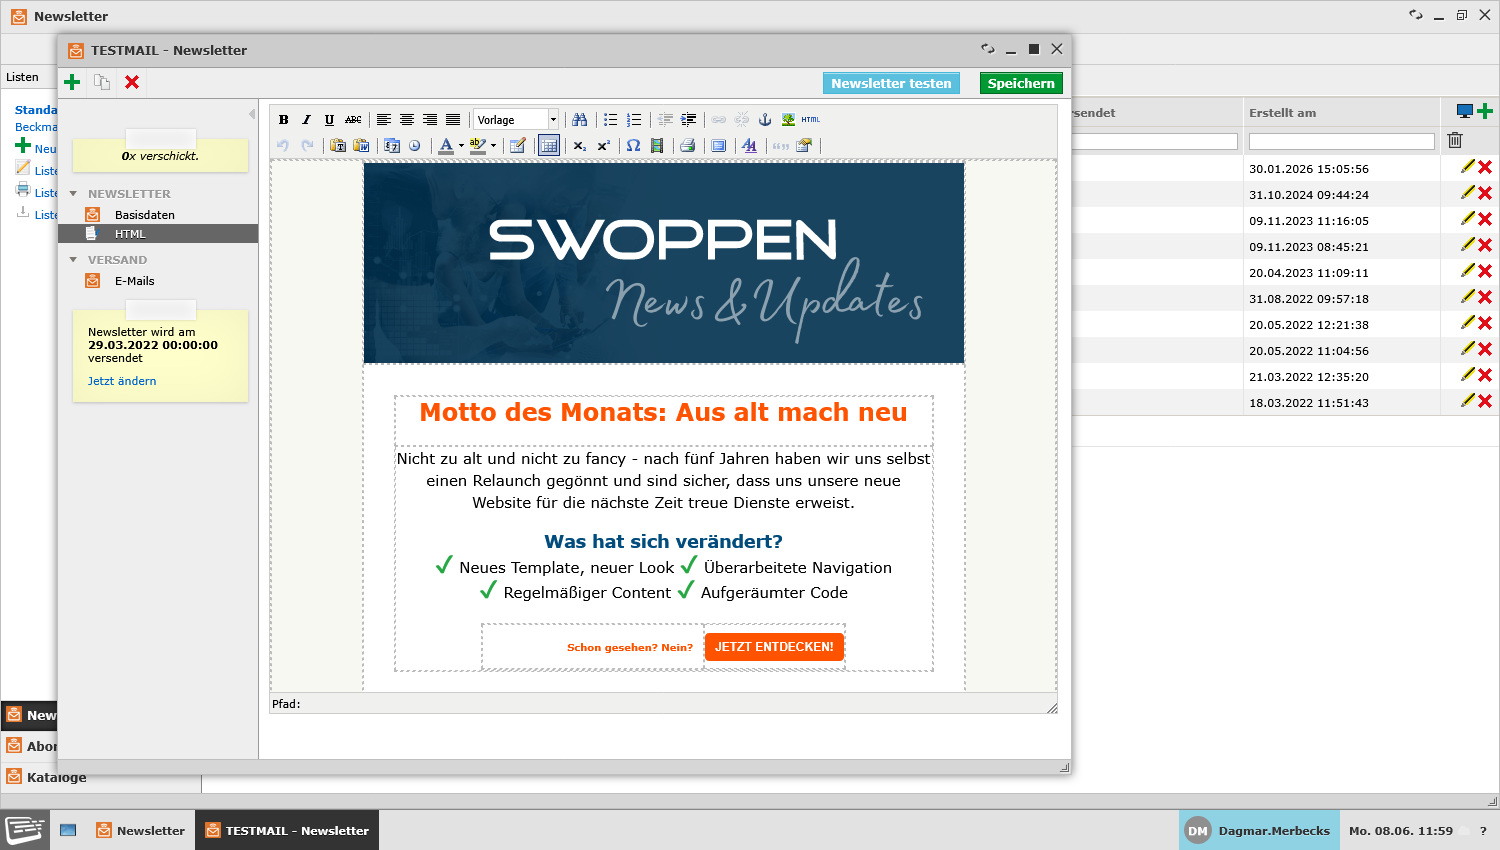This screenshot has width=1500, height=850.
Task: Align text left in the editor
Action: point(383,120)
